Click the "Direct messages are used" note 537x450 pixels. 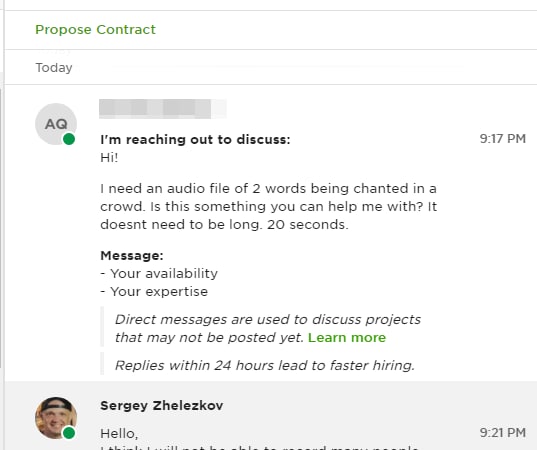268,328
